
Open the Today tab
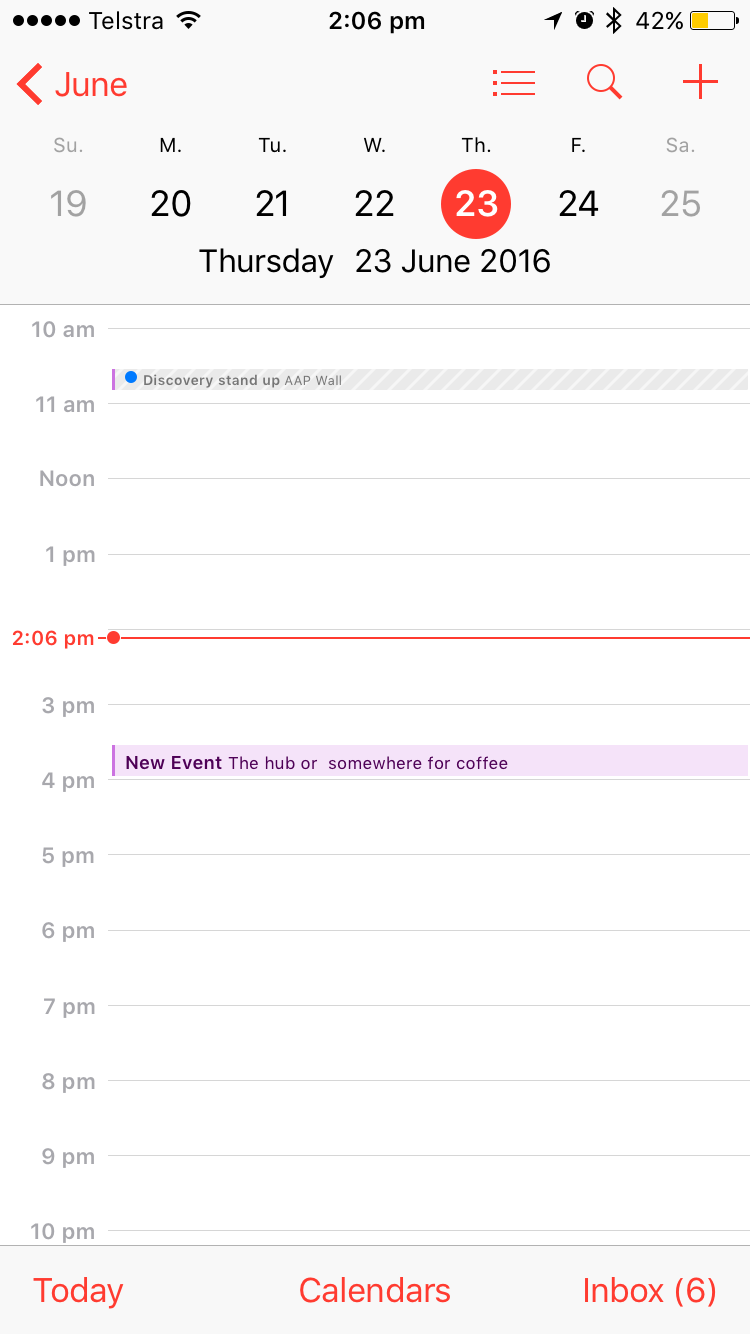[x=78, y=1290]
